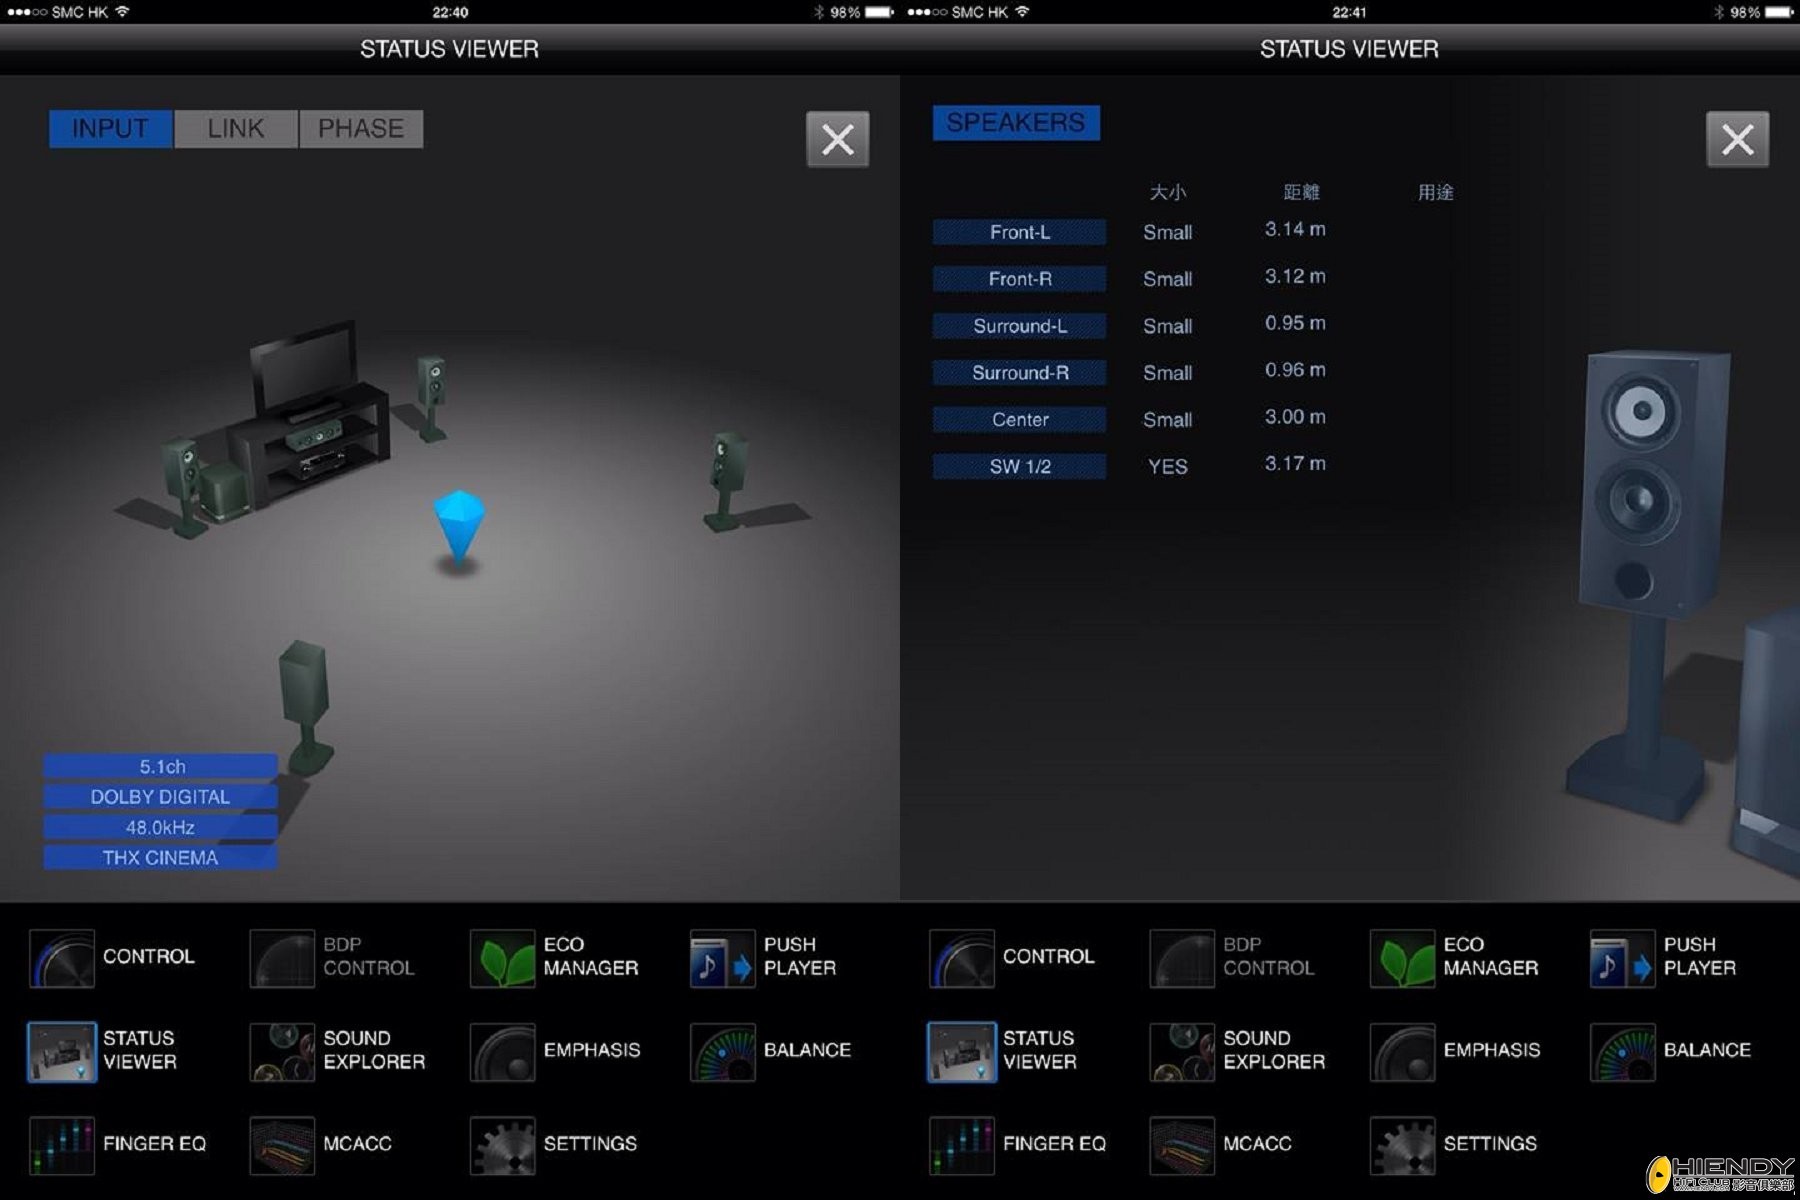Click the 0.96 m distance value
Image resolution: width=1800 pixels, height=1200 pixels.
tap(1295, 370)
